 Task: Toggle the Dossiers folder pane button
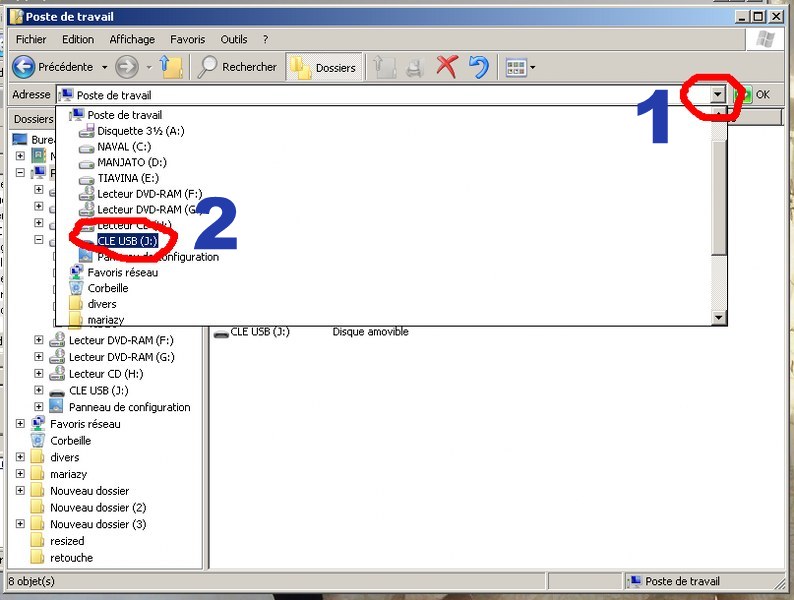coord(324,67)
